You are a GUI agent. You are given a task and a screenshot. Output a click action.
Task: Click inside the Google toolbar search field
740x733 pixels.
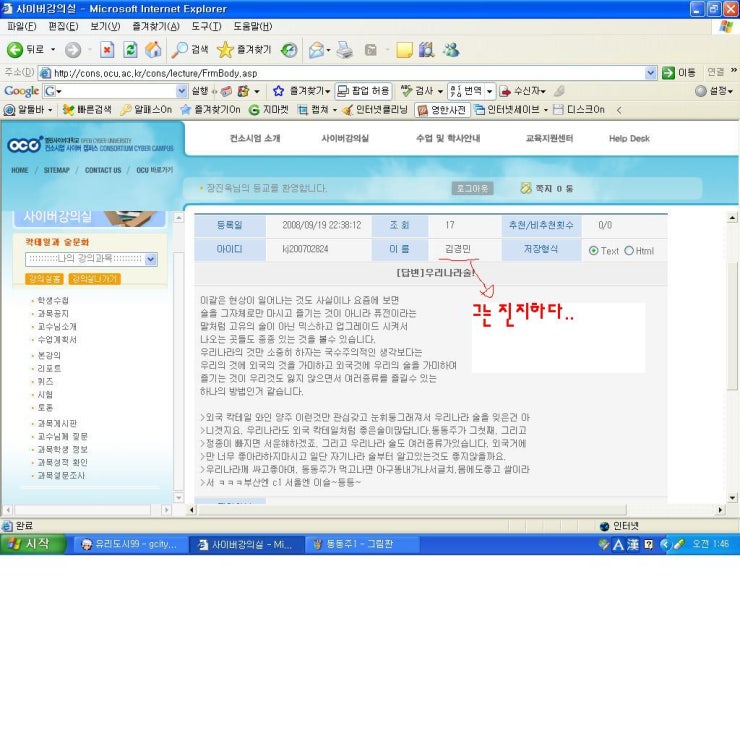click(x=120, y=91)
